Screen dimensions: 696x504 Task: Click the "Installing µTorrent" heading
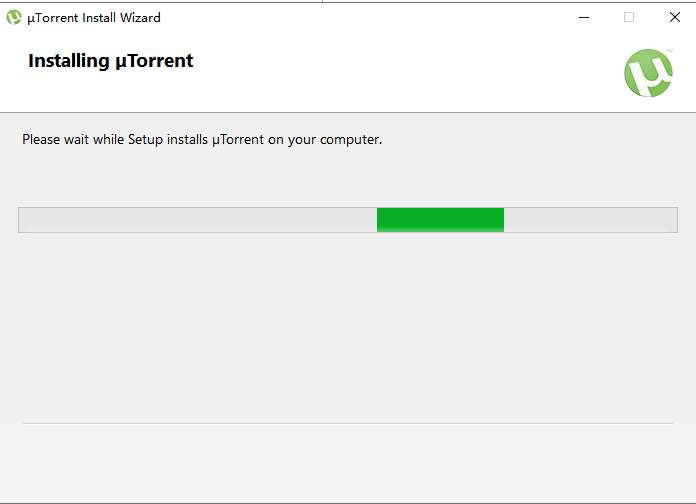click(110, 61)
